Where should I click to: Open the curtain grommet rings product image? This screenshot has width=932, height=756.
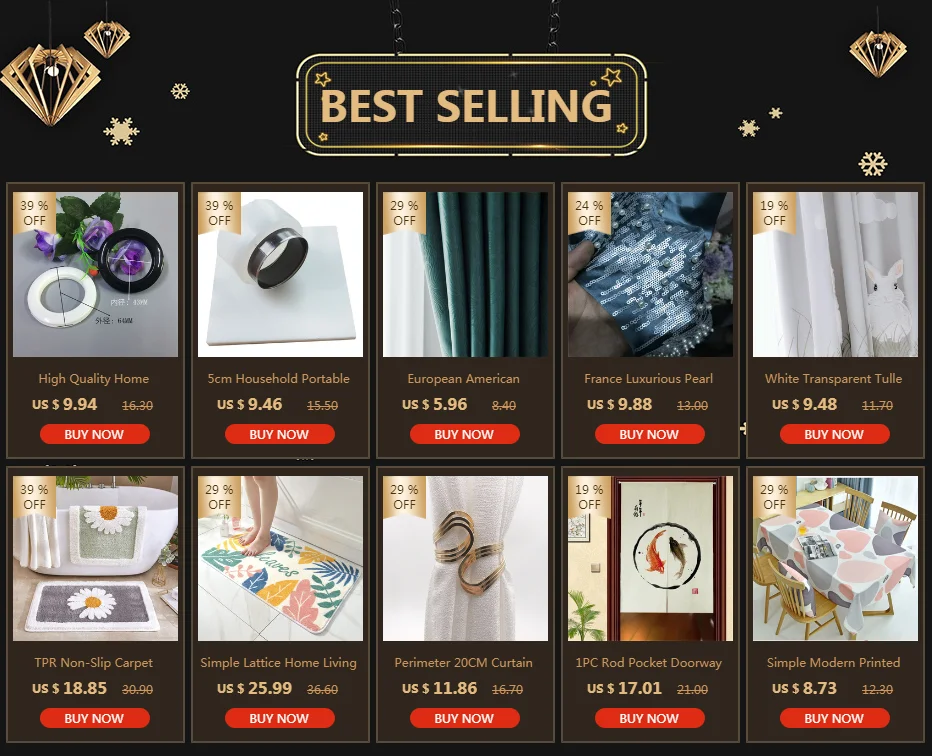coord(95,274)
